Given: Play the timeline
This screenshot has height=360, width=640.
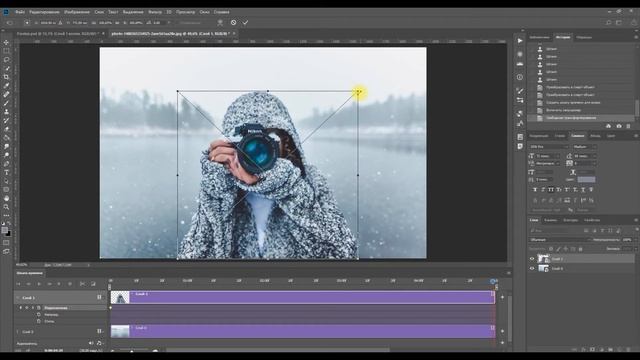Looking at the screenshot, I should (x=39, y=284).
